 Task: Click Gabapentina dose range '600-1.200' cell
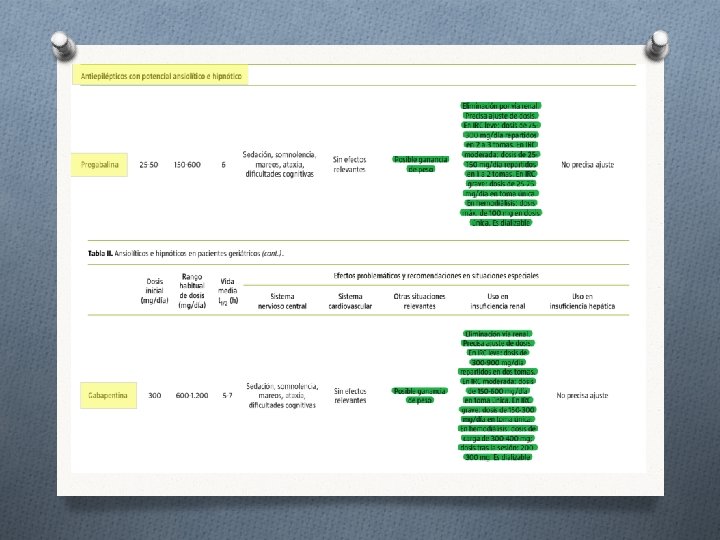click(x=192, y=395)
